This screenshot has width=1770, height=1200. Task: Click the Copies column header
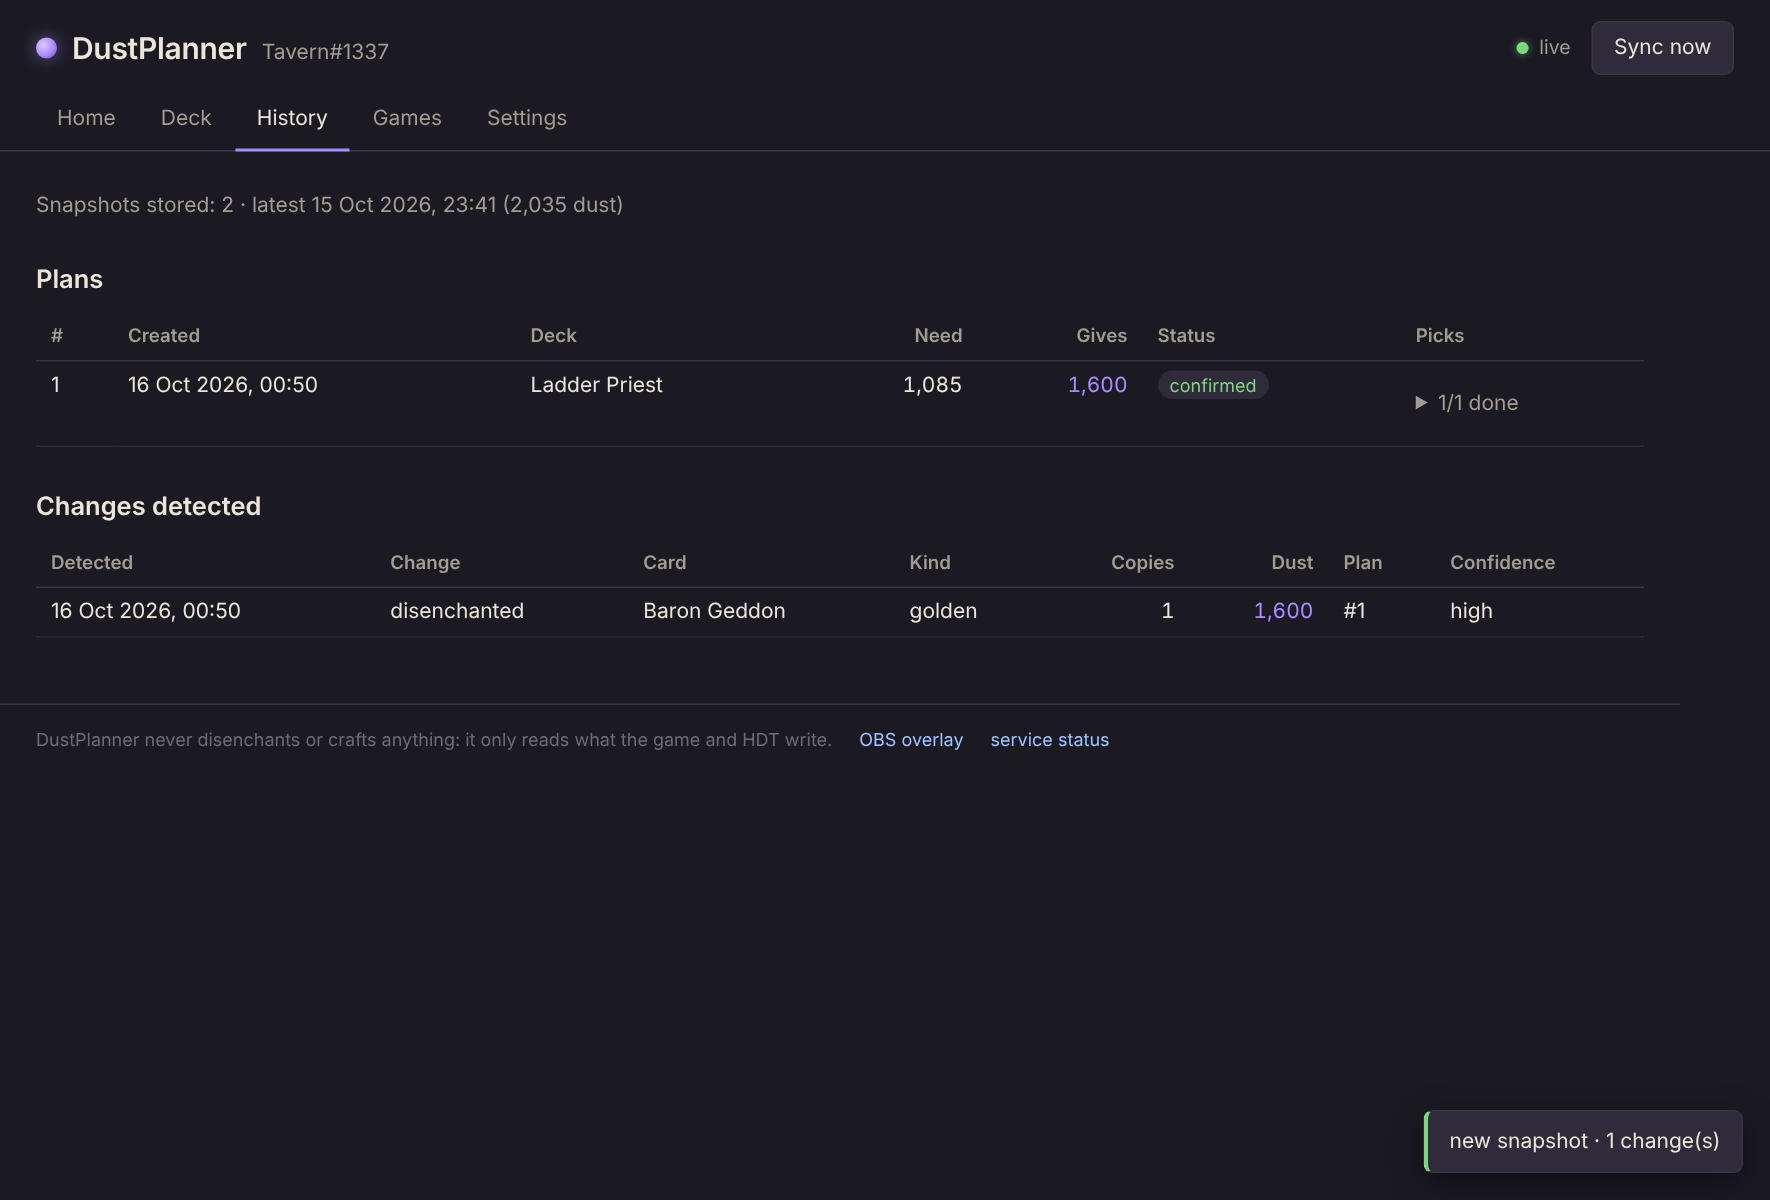tap(1142, 563)
